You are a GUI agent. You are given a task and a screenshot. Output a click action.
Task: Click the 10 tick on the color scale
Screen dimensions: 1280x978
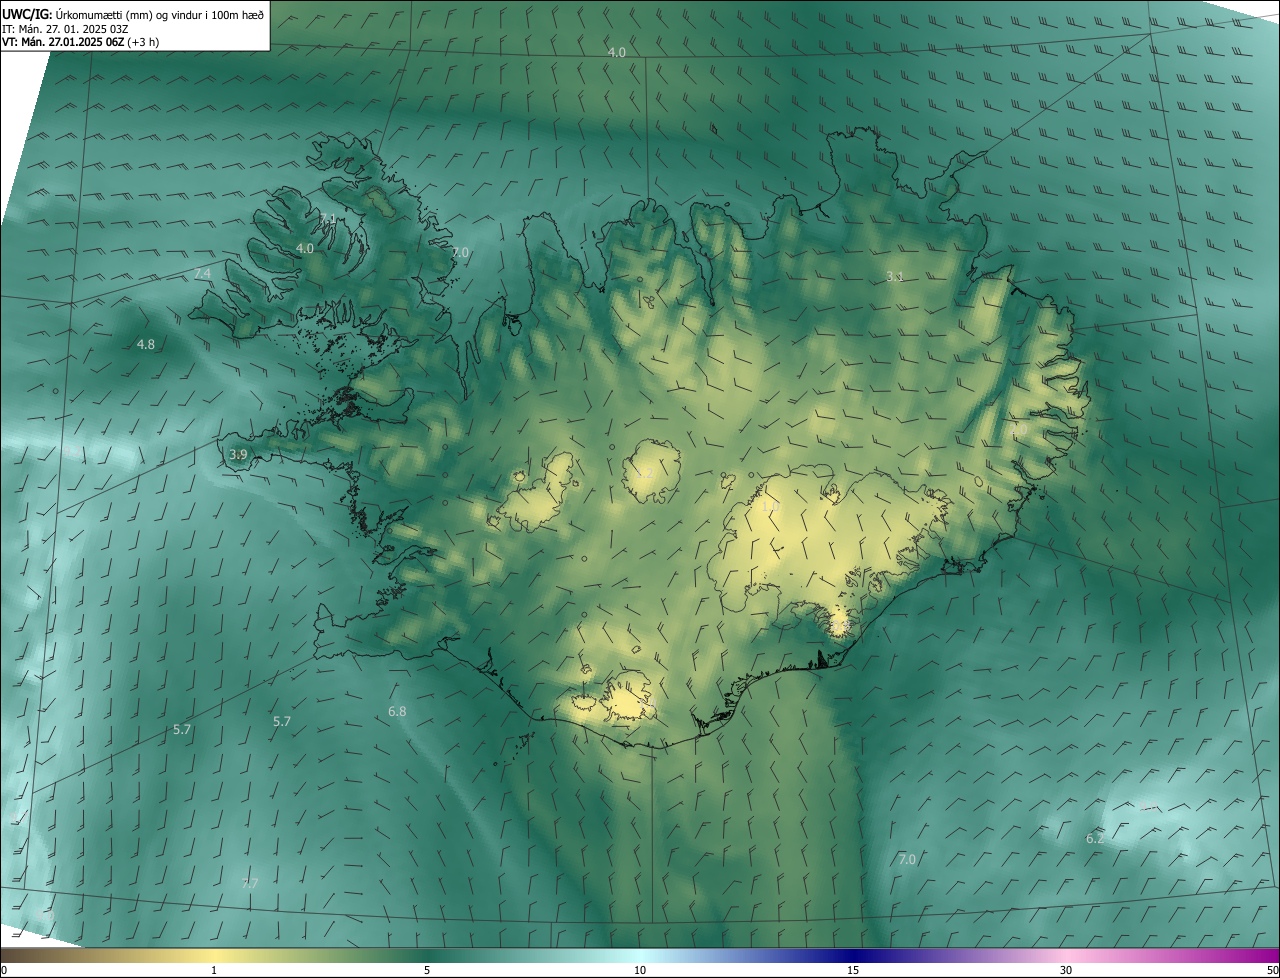(x=640, y=970)
